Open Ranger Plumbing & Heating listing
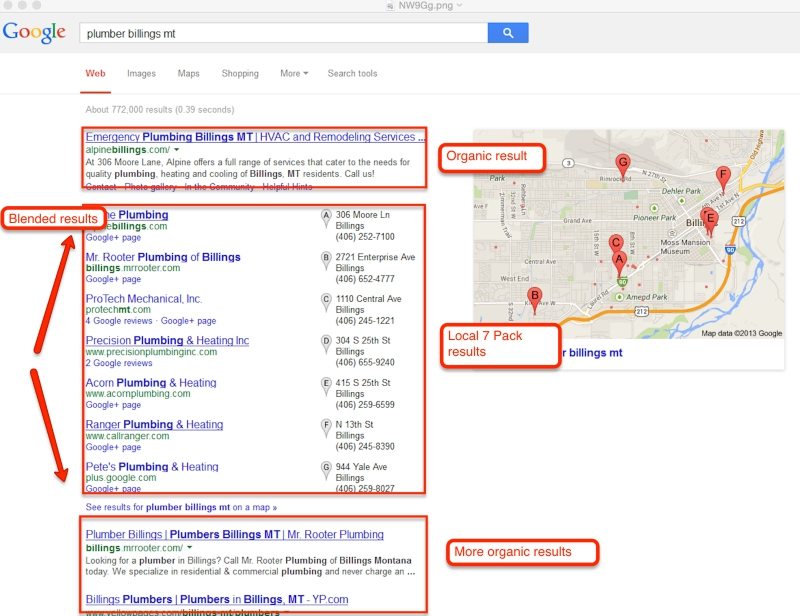 click(x=154, y=424)
